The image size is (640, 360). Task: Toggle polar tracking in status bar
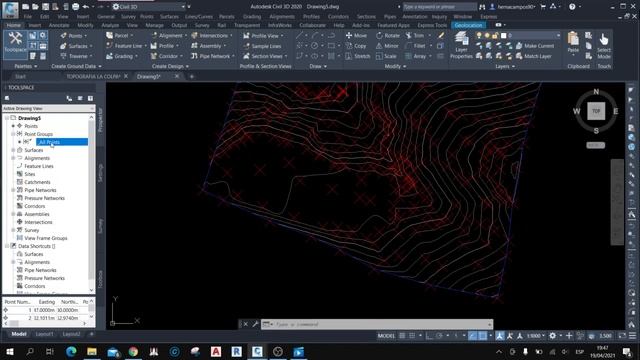[439, 336]
